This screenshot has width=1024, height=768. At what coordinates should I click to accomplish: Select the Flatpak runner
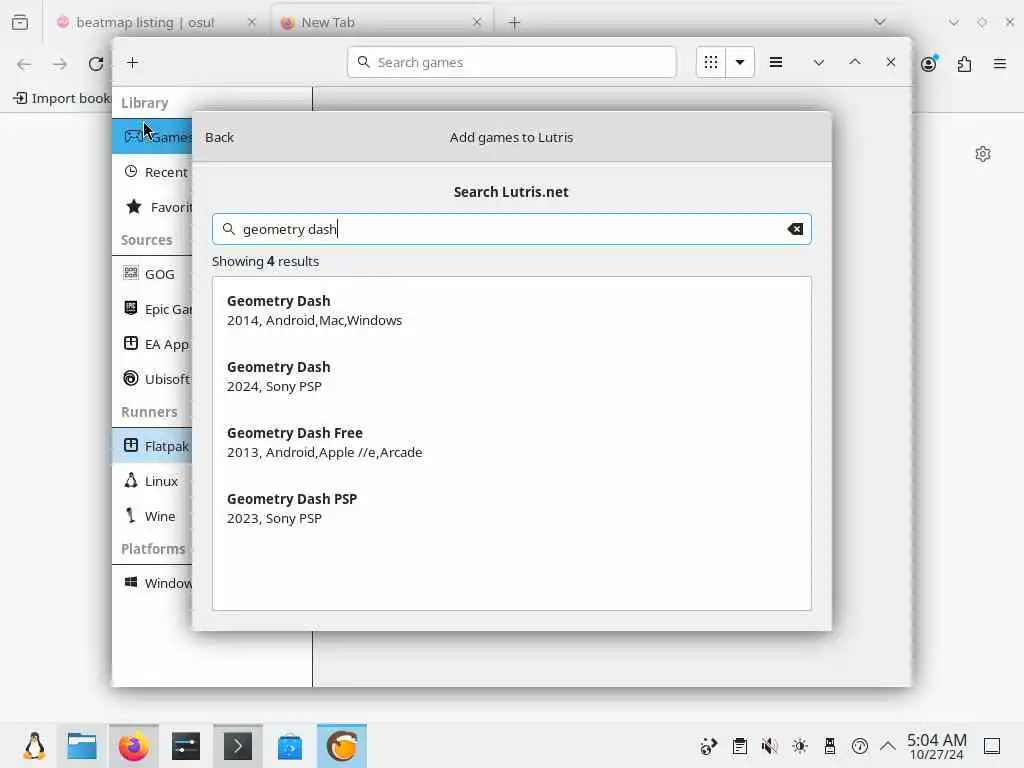(x=152, y=446)
